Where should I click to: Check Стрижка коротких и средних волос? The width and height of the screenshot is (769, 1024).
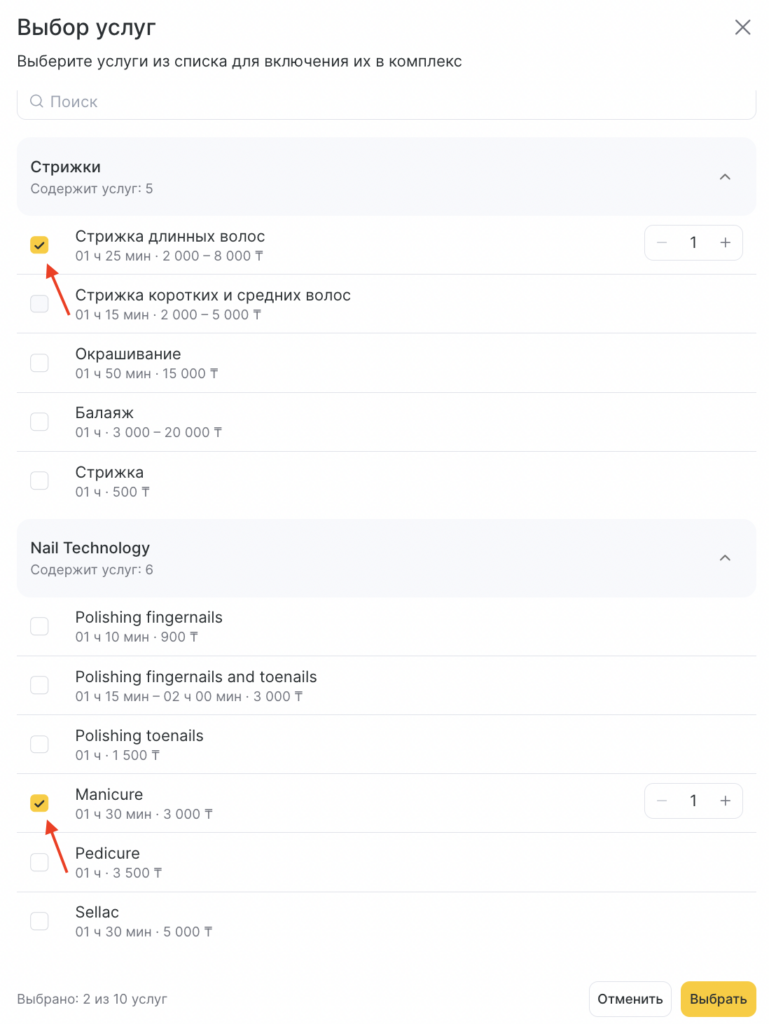coord(39,304)
